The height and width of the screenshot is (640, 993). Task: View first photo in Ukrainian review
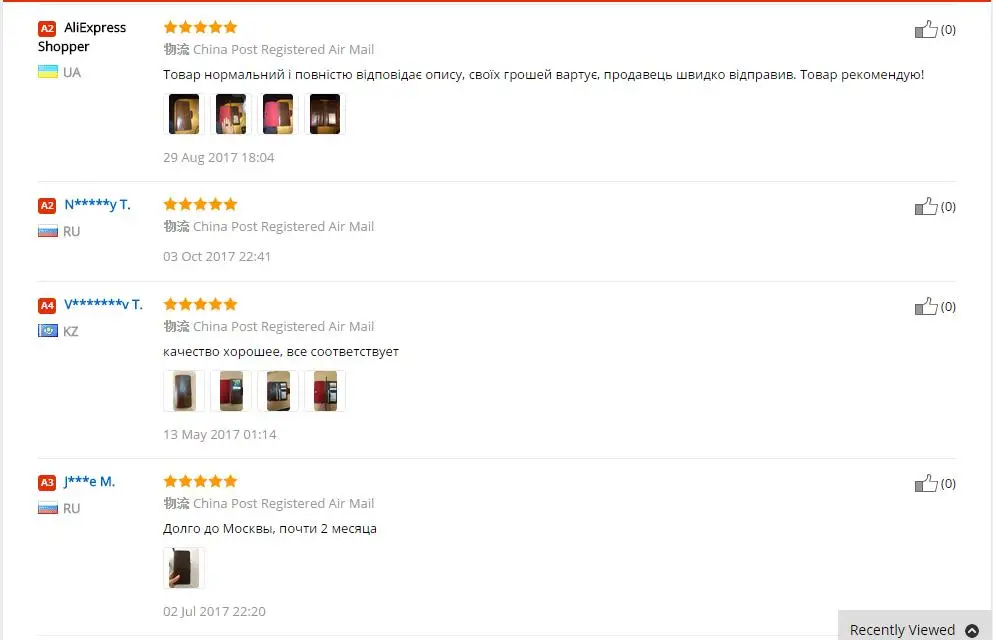(184, 114)
